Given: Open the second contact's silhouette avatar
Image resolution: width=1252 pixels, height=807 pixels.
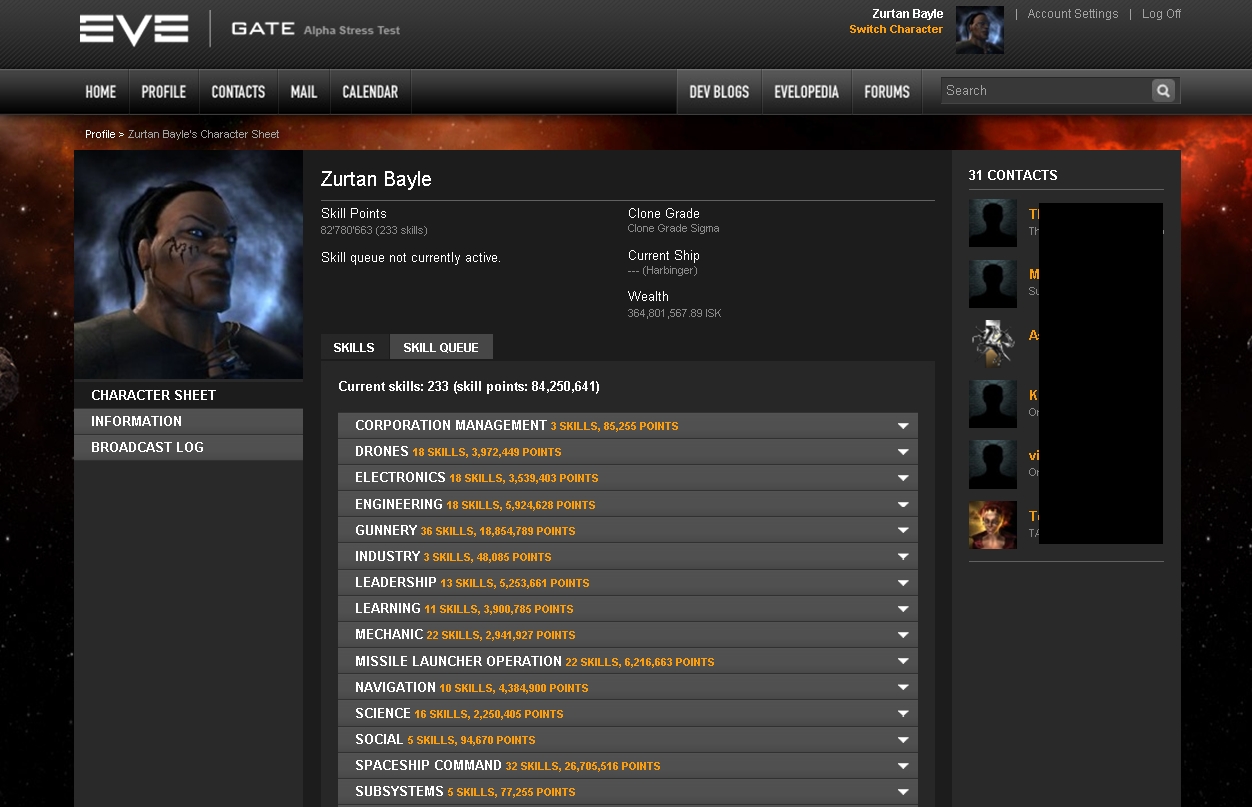Looking at the screenshot, I should point(993,284).
